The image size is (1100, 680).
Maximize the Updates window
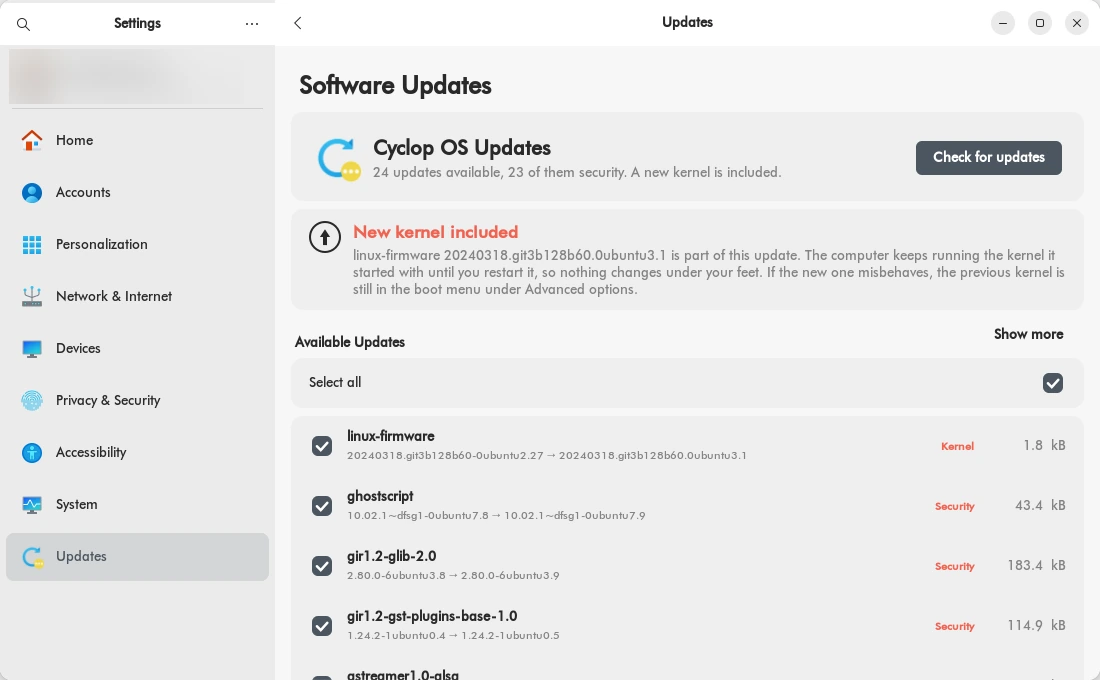(1040, 23)
